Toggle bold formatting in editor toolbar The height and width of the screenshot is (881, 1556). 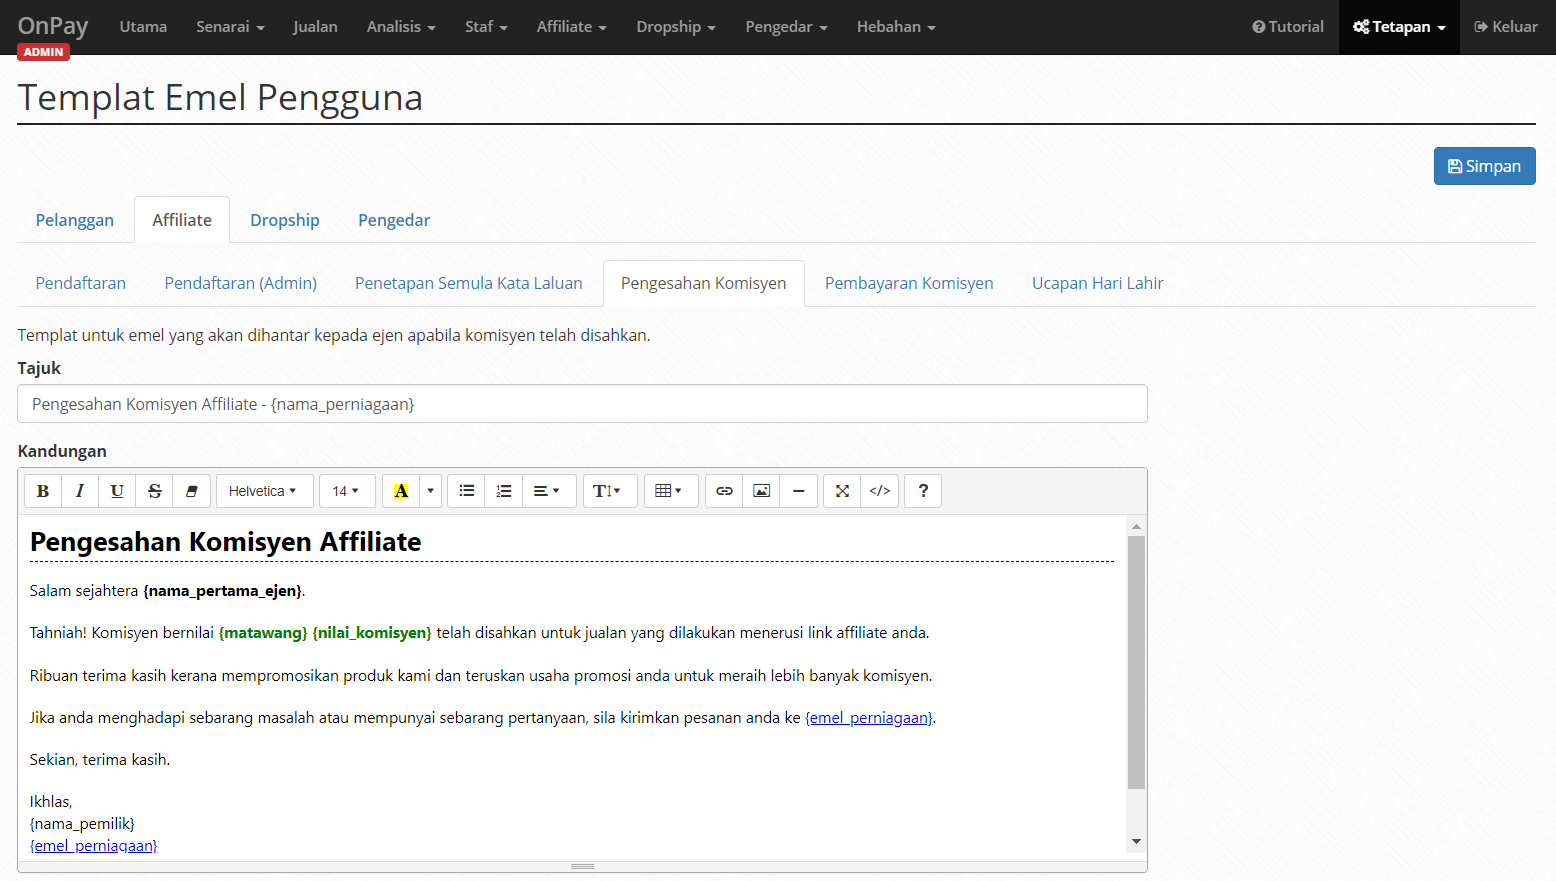pyautogui.click(x=43, y=491)
